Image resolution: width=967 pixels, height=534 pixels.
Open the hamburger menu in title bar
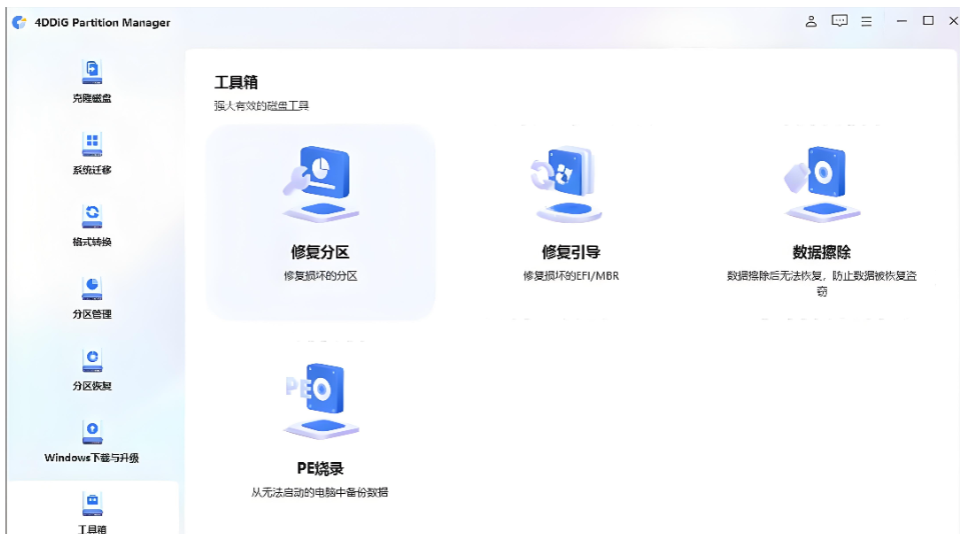tap(866, 22)
